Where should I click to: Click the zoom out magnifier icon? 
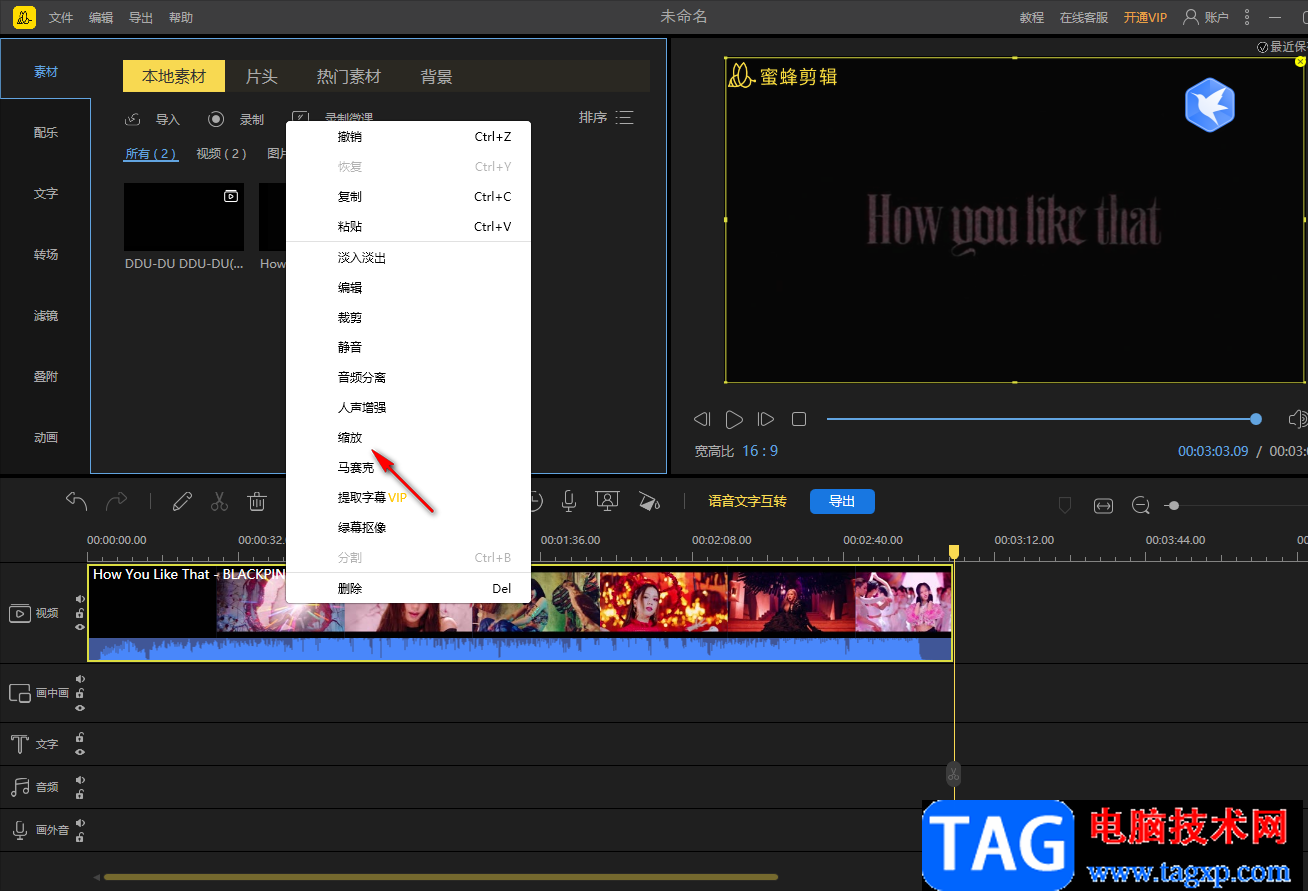[1141, 506]
